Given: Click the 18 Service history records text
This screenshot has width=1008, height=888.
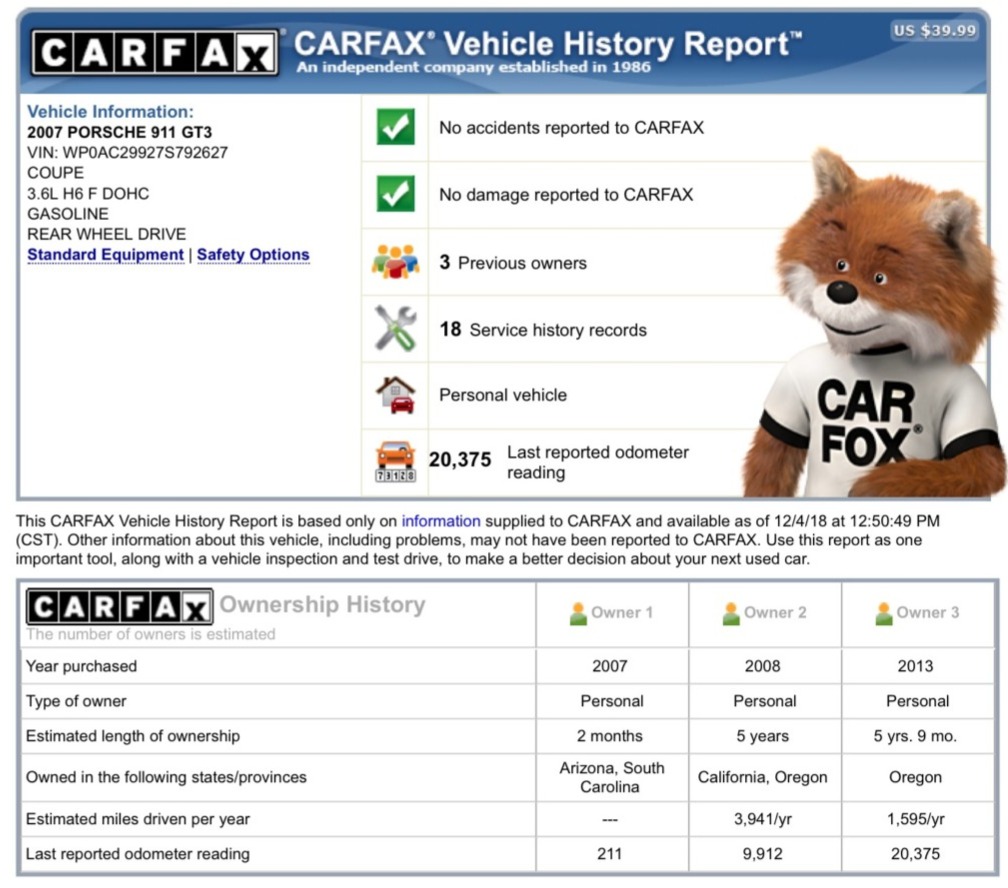Looking at the screenshot, I should [x=543, y=329].
